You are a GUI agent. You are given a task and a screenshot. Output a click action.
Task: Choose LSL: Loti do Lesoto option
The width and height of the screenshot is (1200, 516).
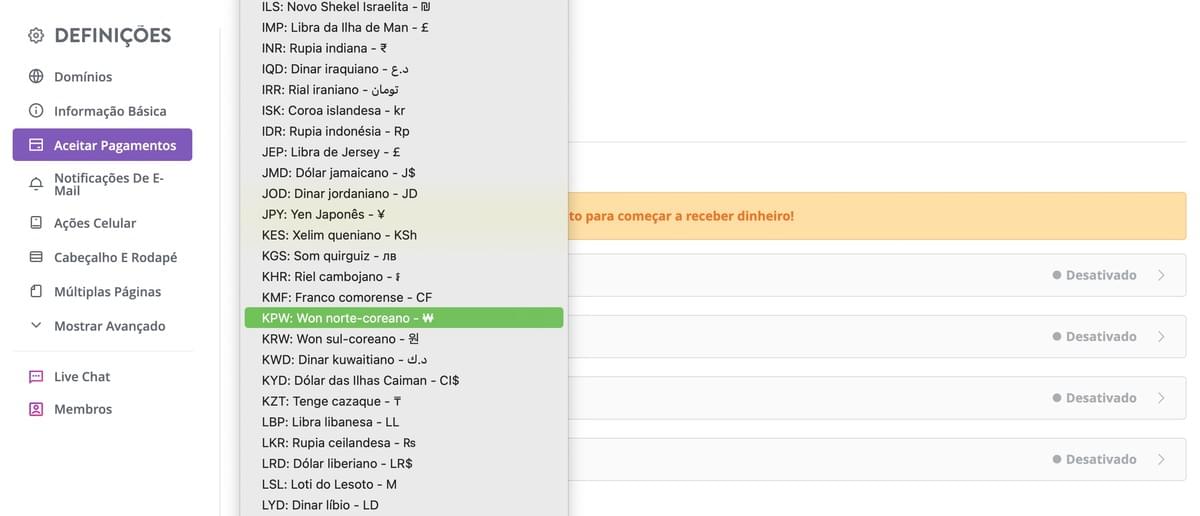[x=404, y=484]
